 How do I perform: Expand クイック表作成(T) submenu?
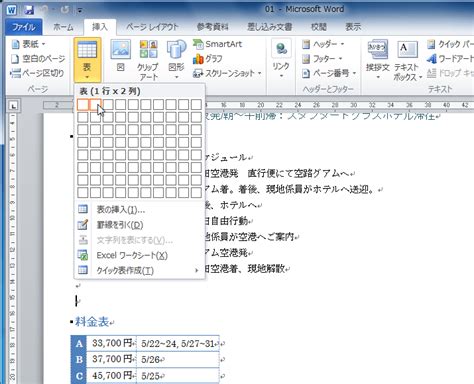coord(139,270)
